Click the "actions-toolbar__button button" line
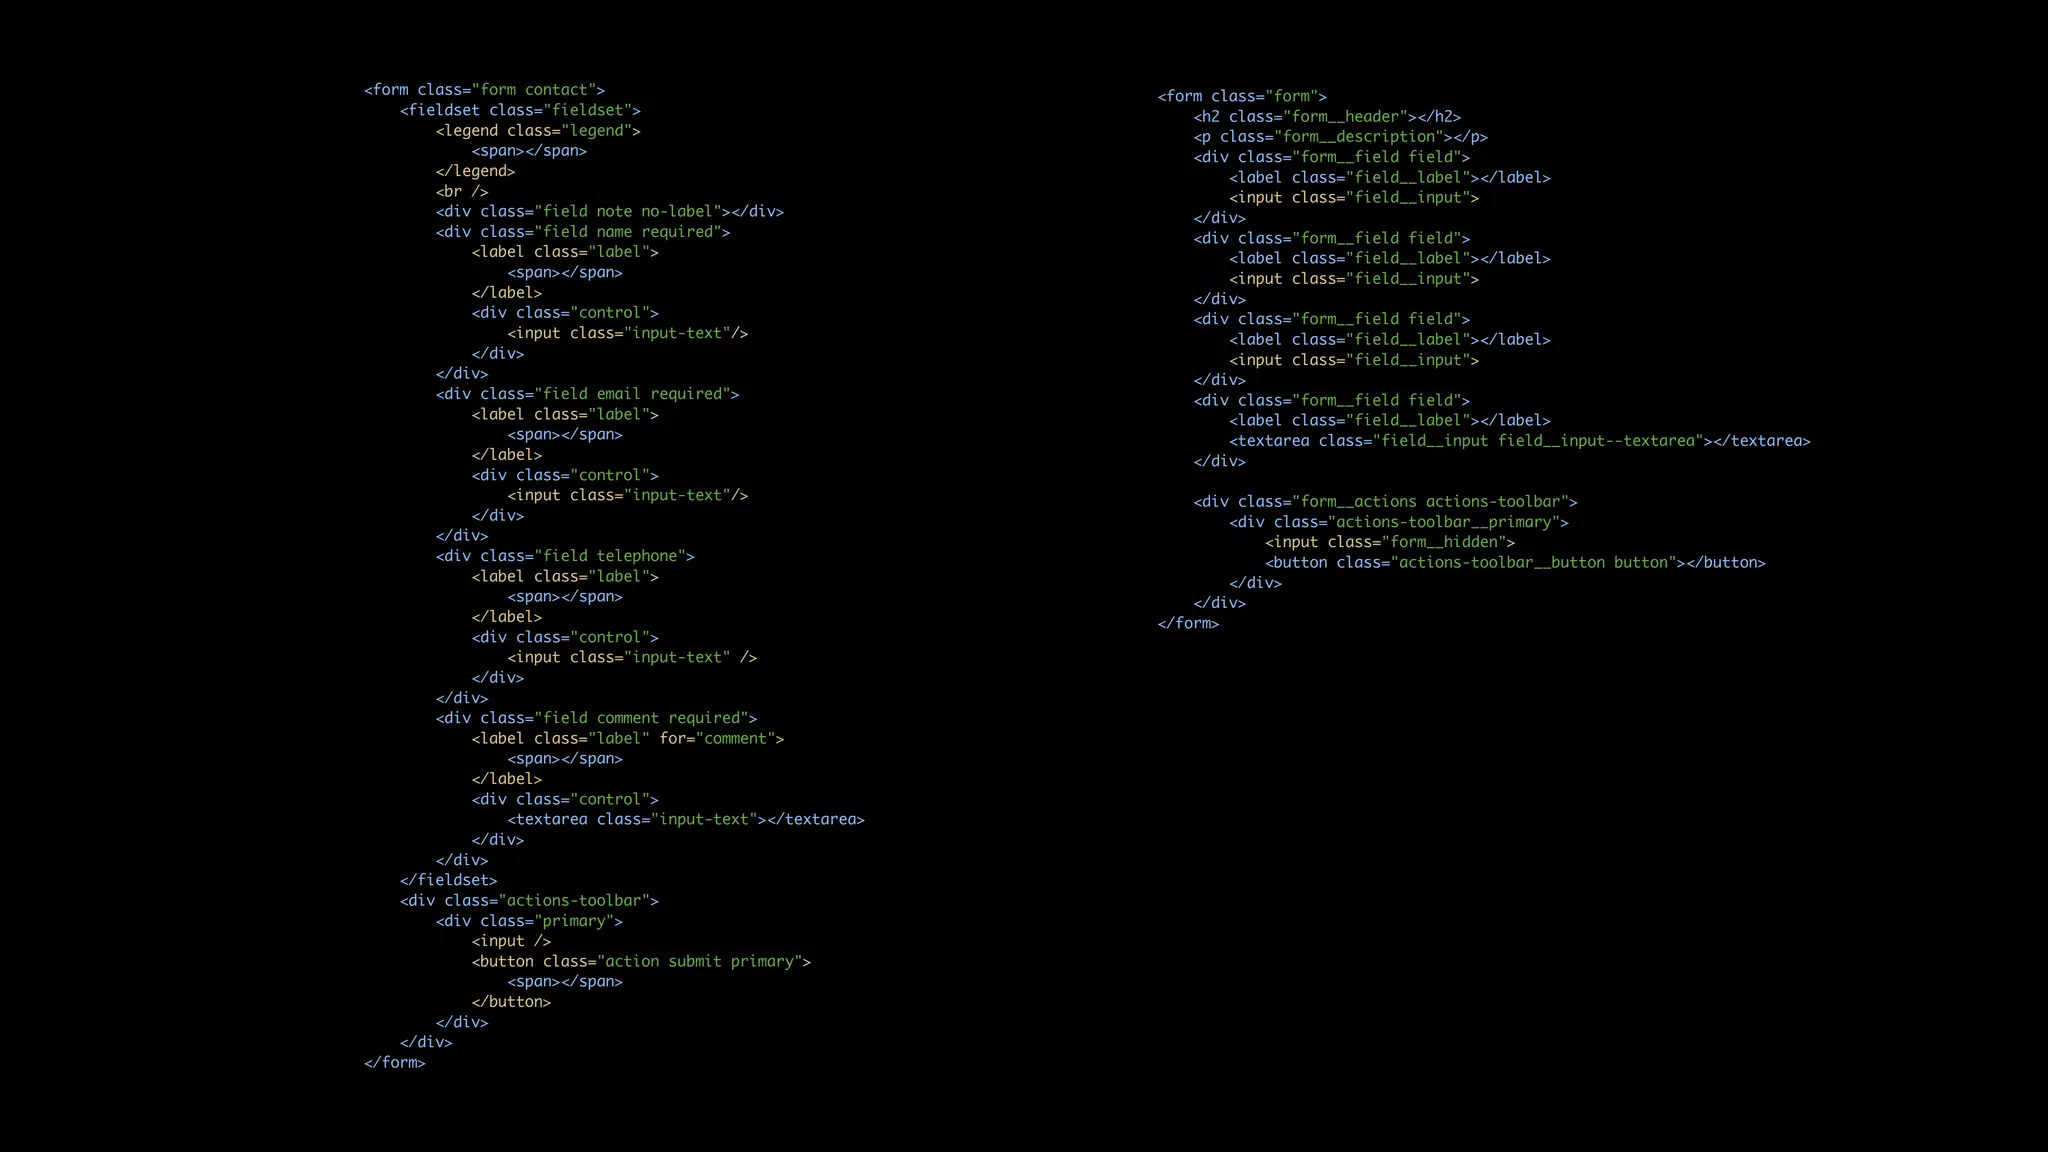Viewport: 2048px width, 1152px height. [1514, 563]
